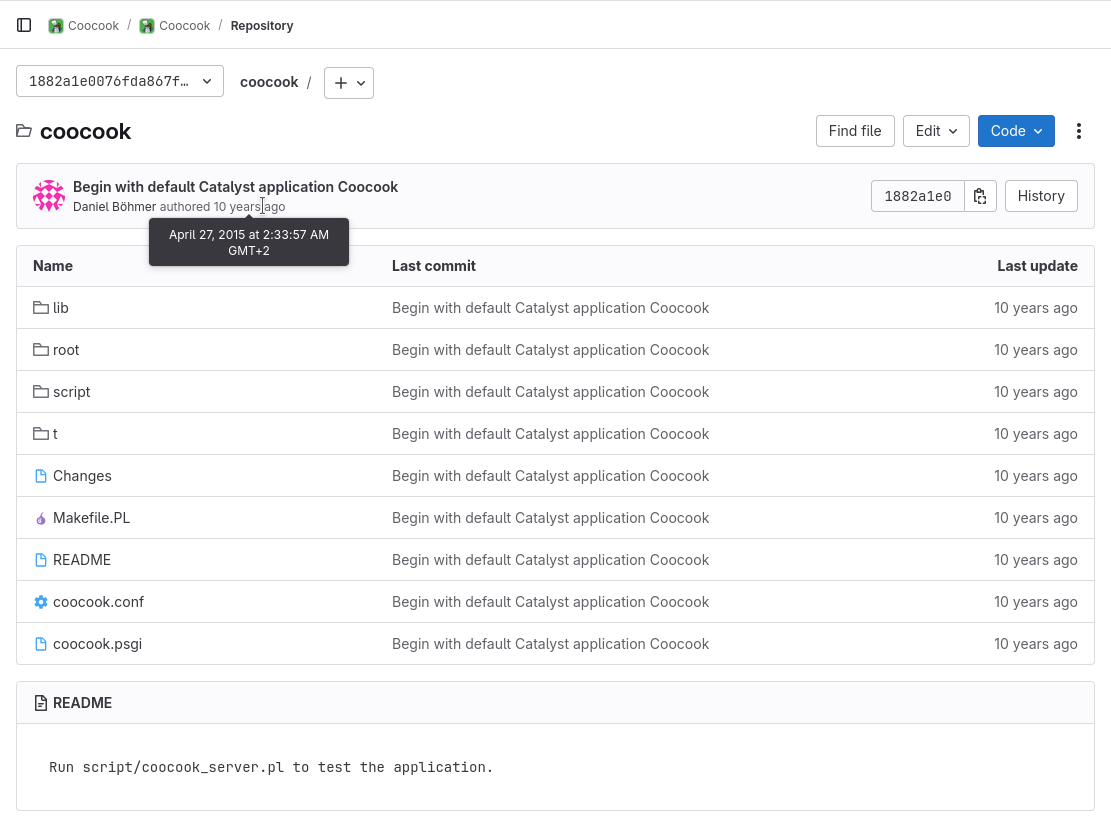Click the Last commit column header
Screen dimensions: 1111x837
click(434, 266)
